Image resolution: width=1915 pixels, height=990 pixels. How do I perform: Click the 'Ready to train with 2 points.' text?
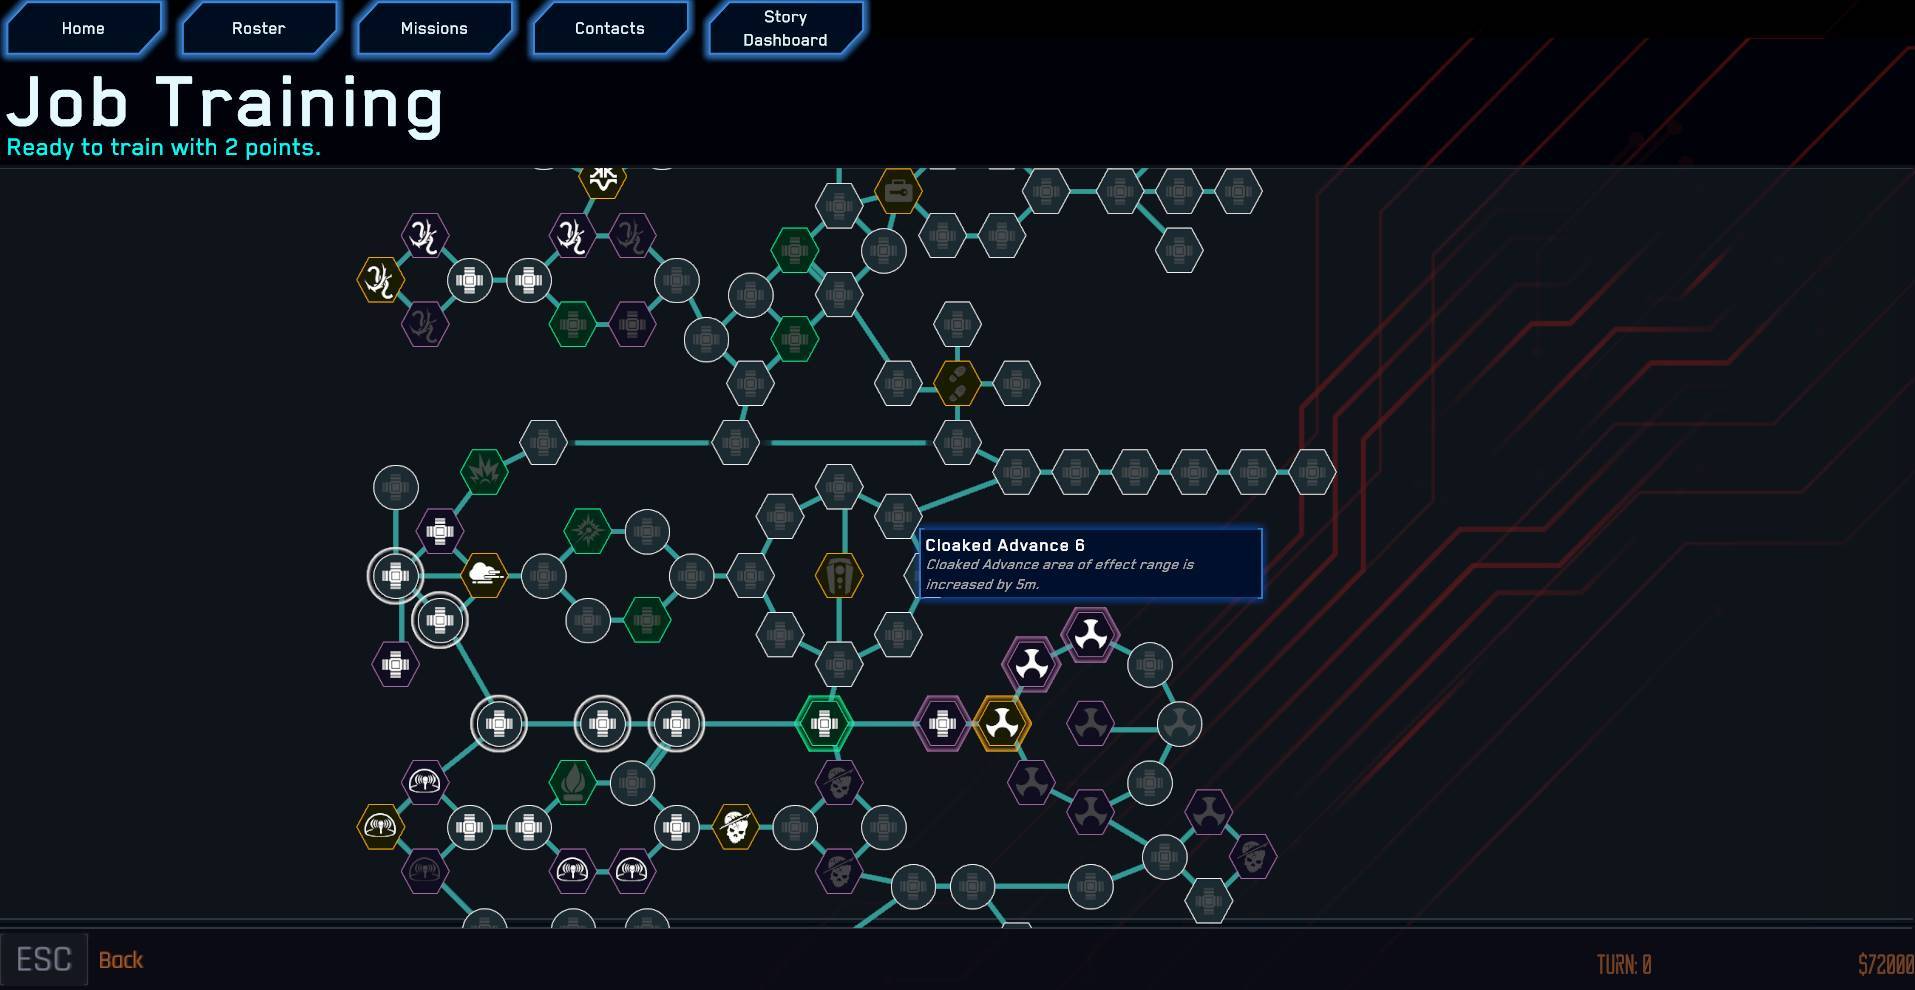[163, 147]
